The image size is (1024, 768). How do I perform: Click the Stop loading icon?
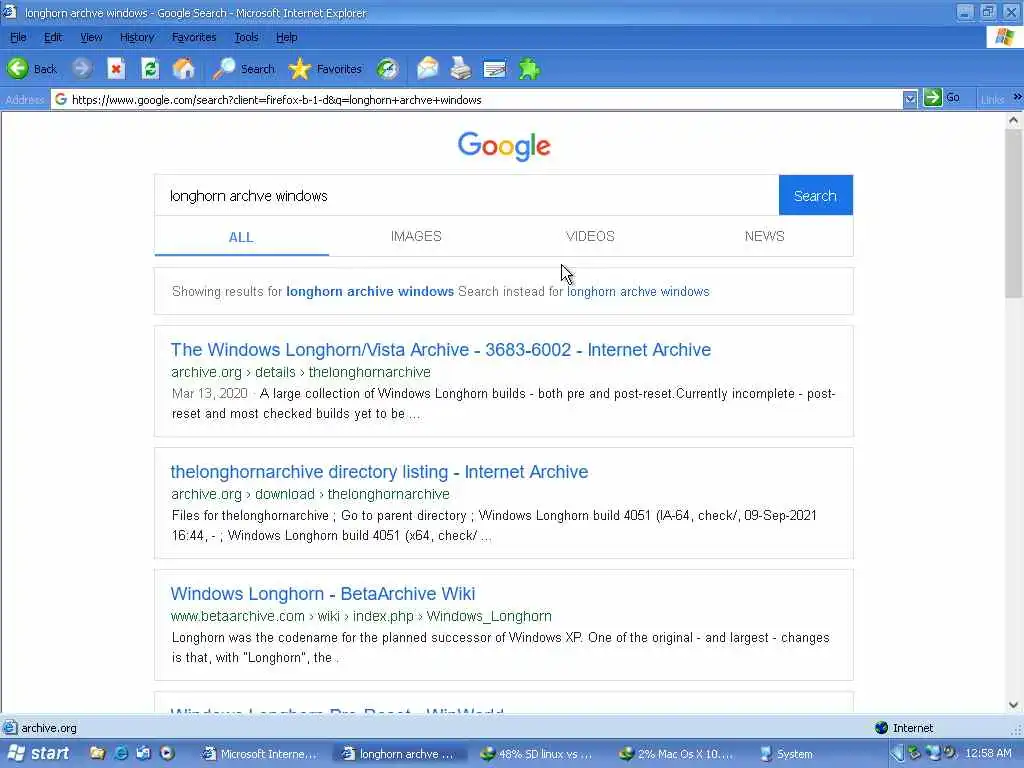tap(116, 68)
